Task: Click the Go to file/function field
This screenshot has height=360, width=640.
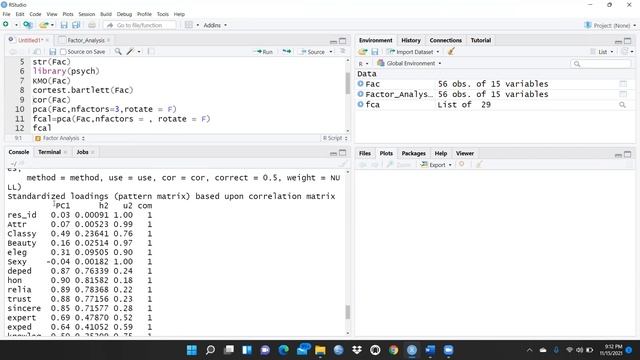Action: (140, 25)
